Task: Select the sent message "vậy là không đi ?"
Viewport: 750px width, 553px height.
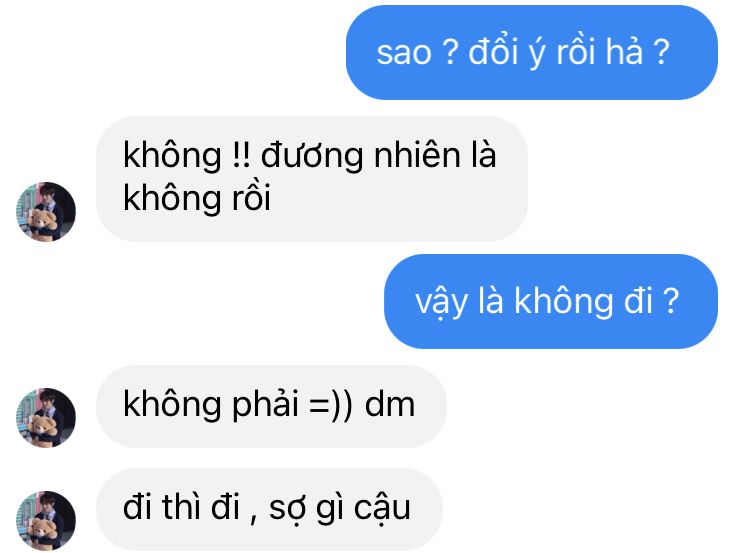Action: point(551,301)
